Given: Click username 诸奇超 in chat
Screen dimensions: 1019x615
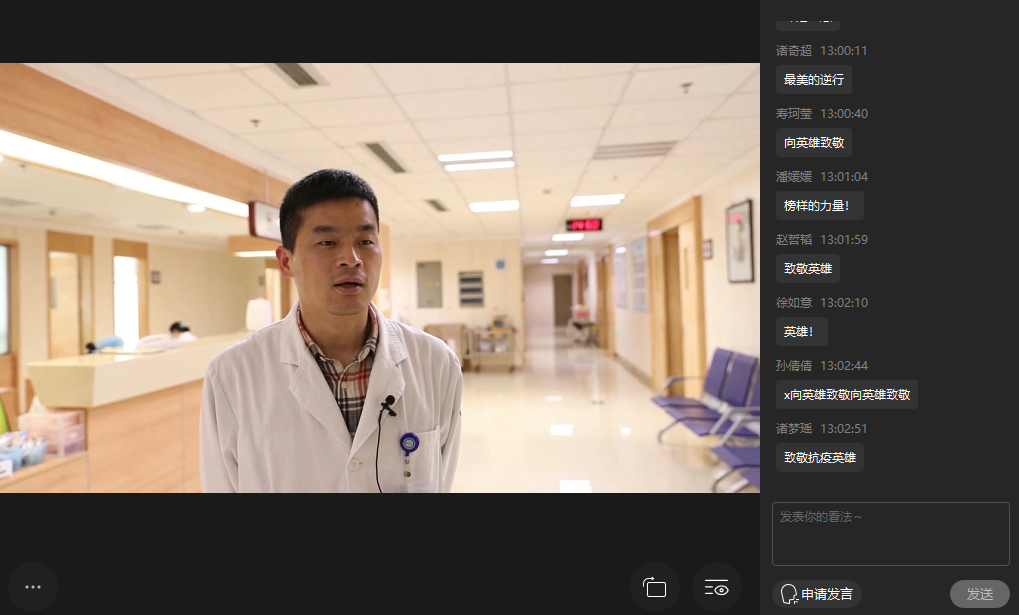Looking at the screenshot, I should pos(794,50).
